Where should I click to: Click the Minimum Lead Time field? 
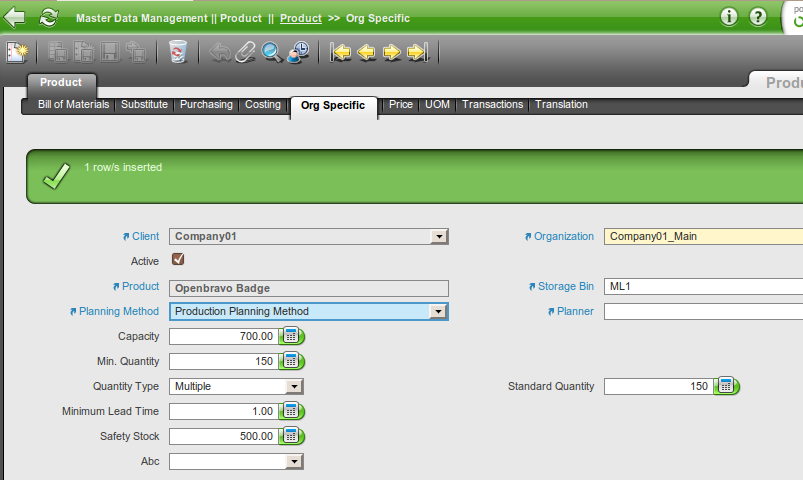224,411
